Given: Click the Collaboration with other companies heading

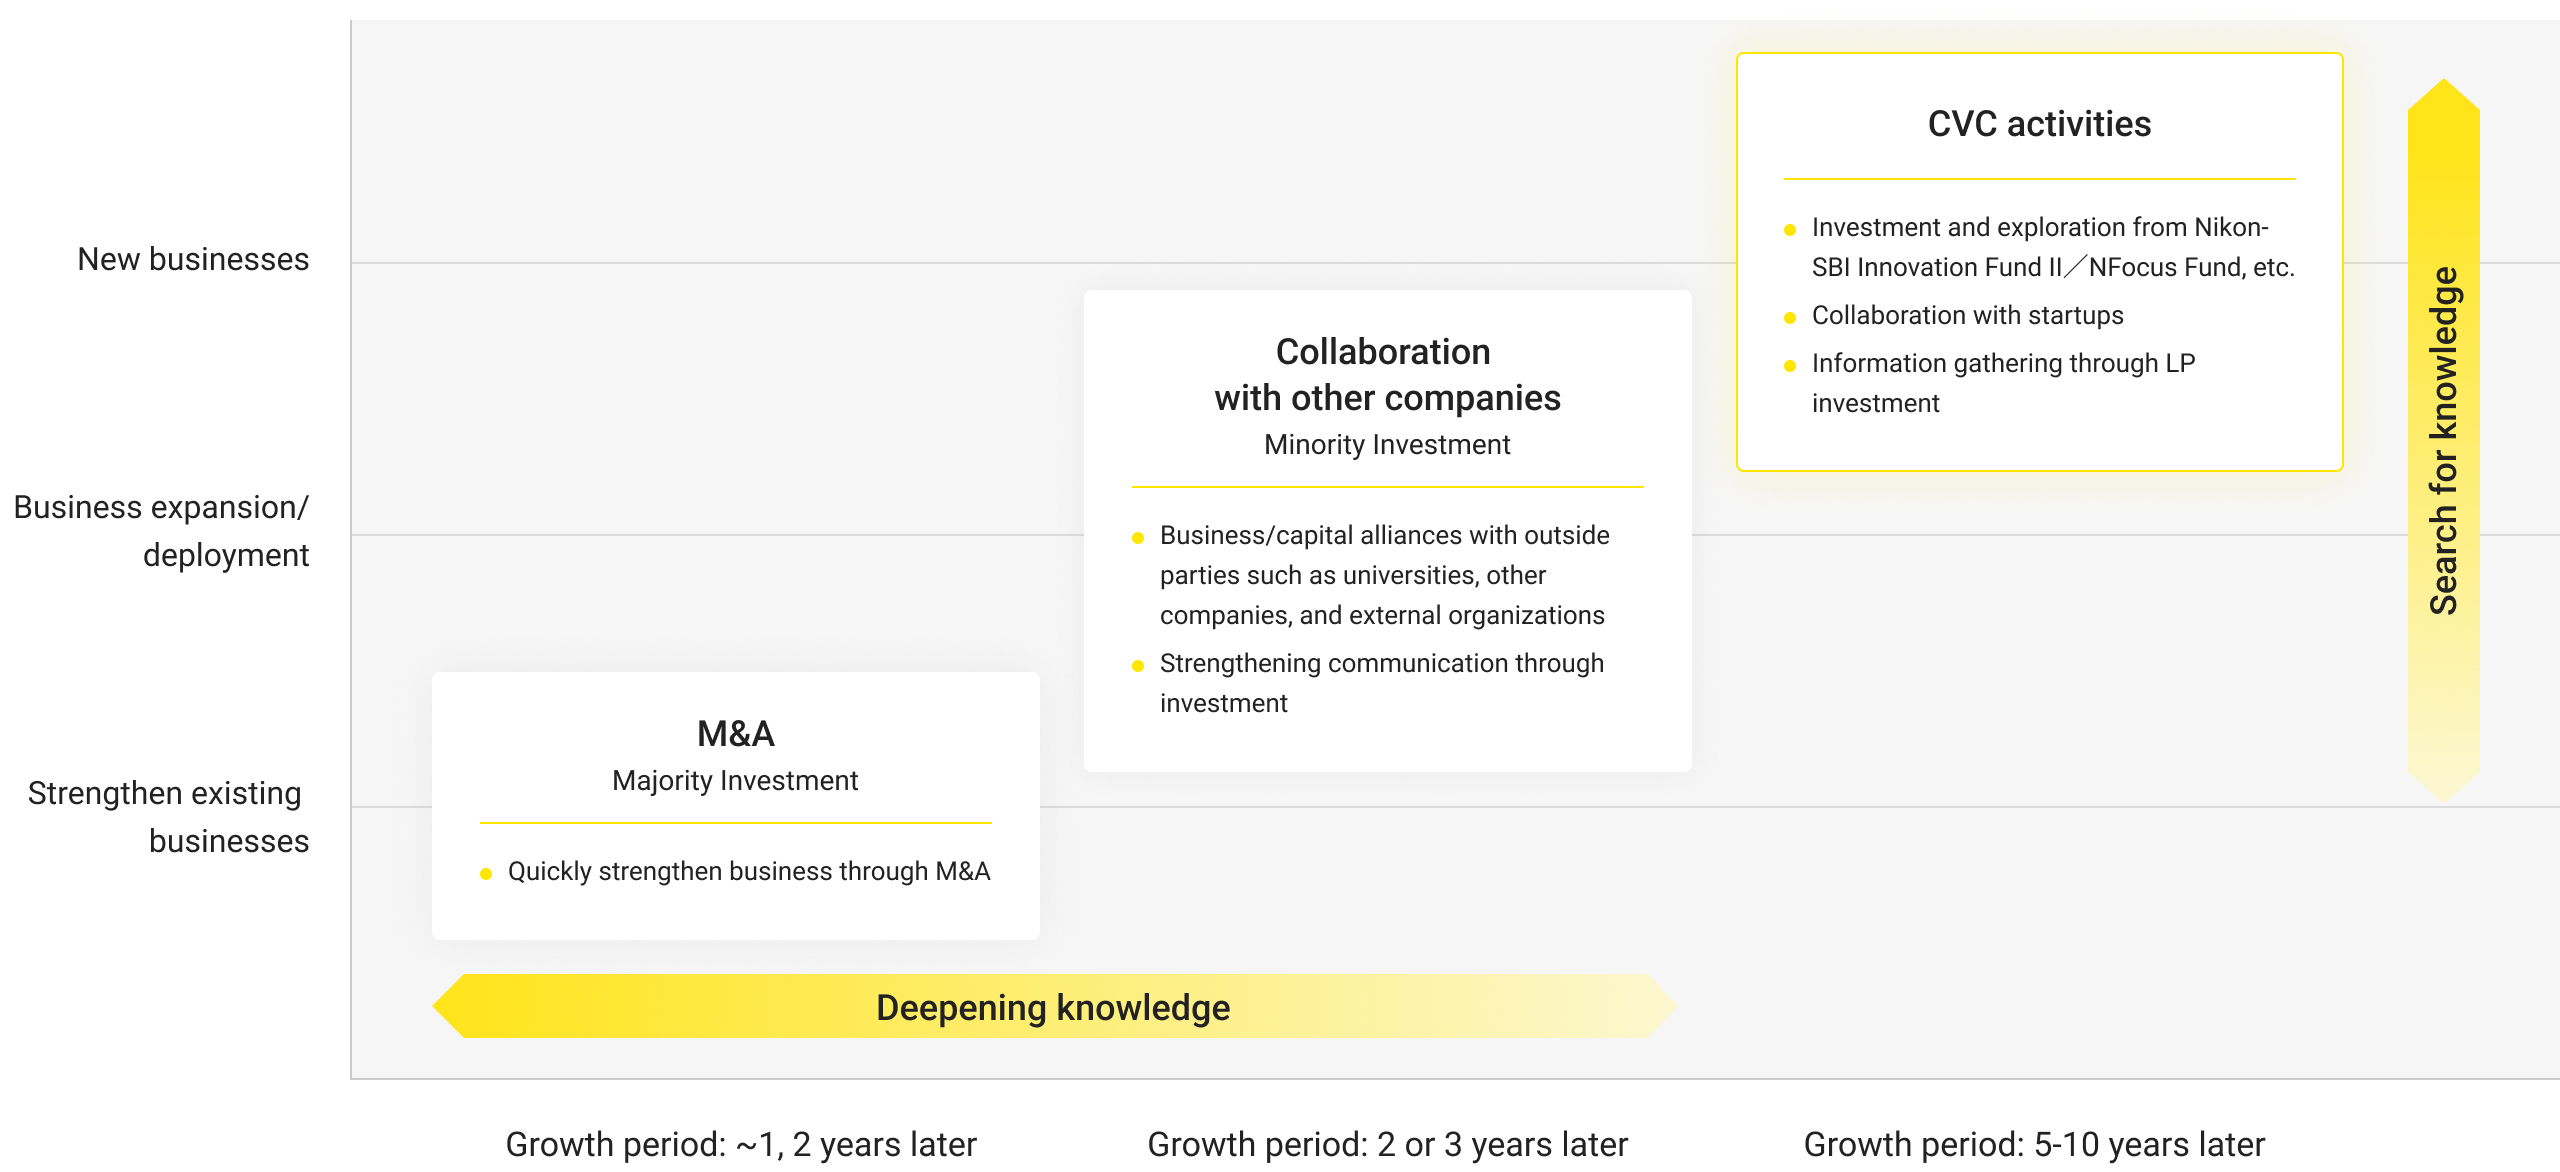Looking at the screenshot, I should tap(1387, 375).
